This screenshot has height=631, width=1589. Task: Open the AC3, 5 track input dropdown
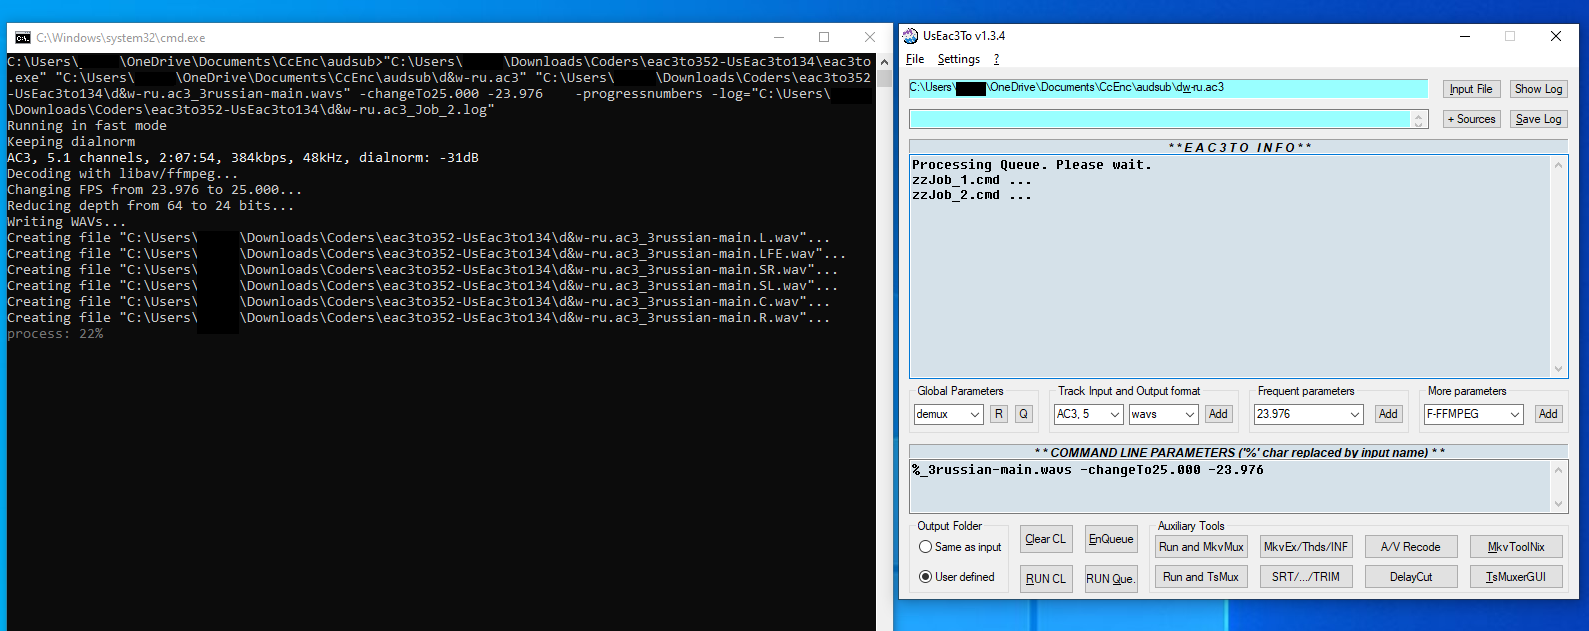pyautogui.click(x=1115, y=414)
